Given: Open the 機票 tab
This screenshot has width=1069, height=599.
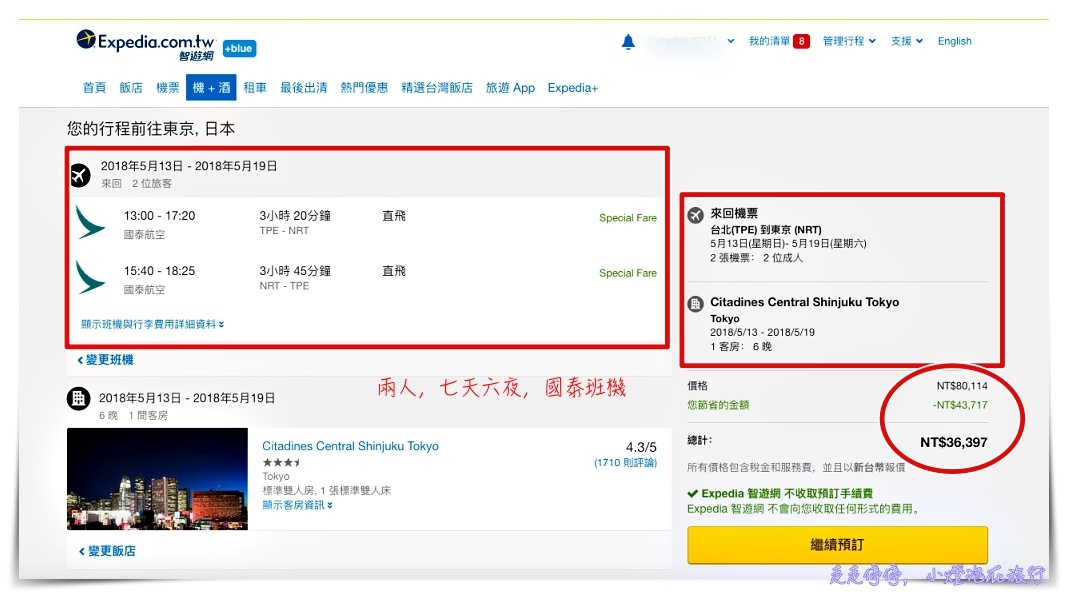Looking at the screenshot, I should (x=168, y=88).
